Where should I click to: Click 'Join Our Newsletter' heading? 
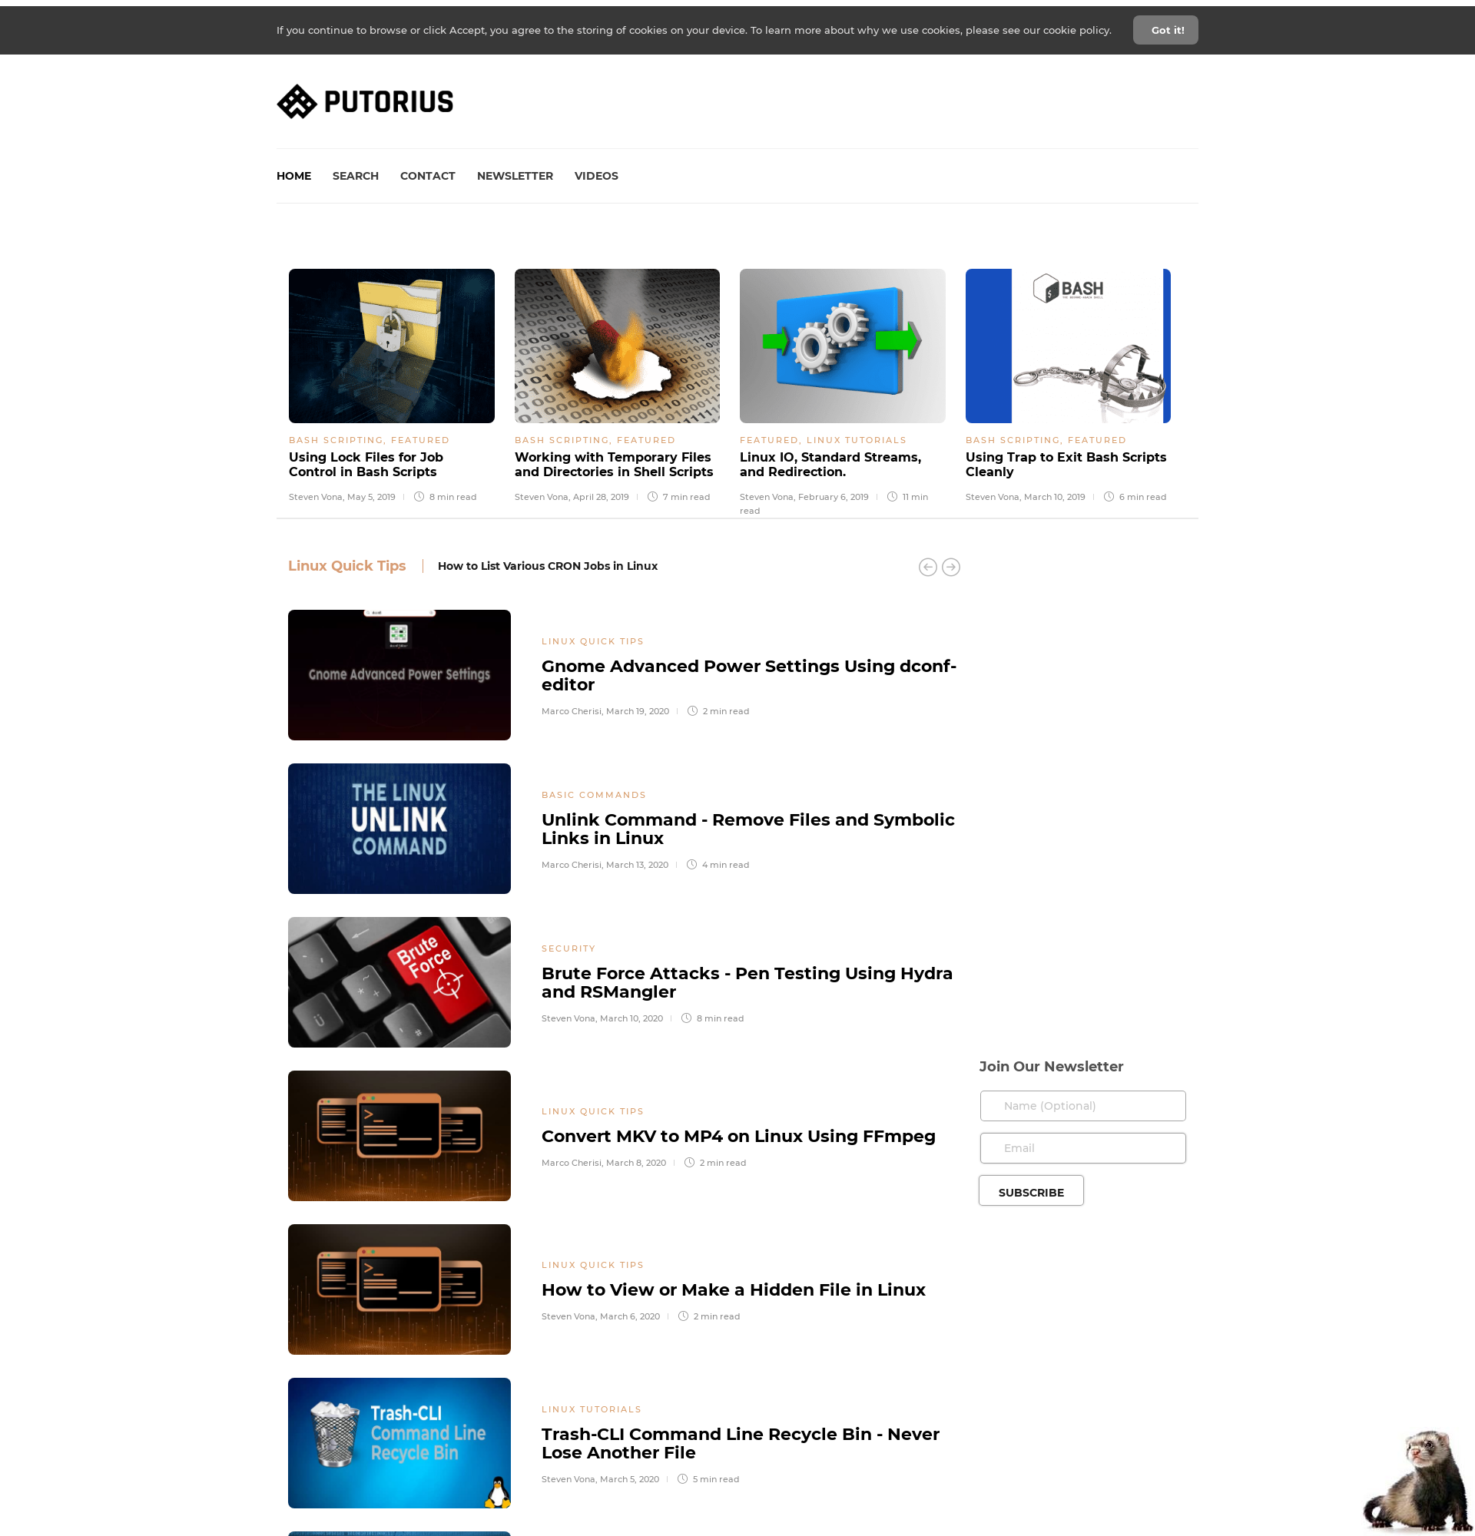pos(1051,1067)
